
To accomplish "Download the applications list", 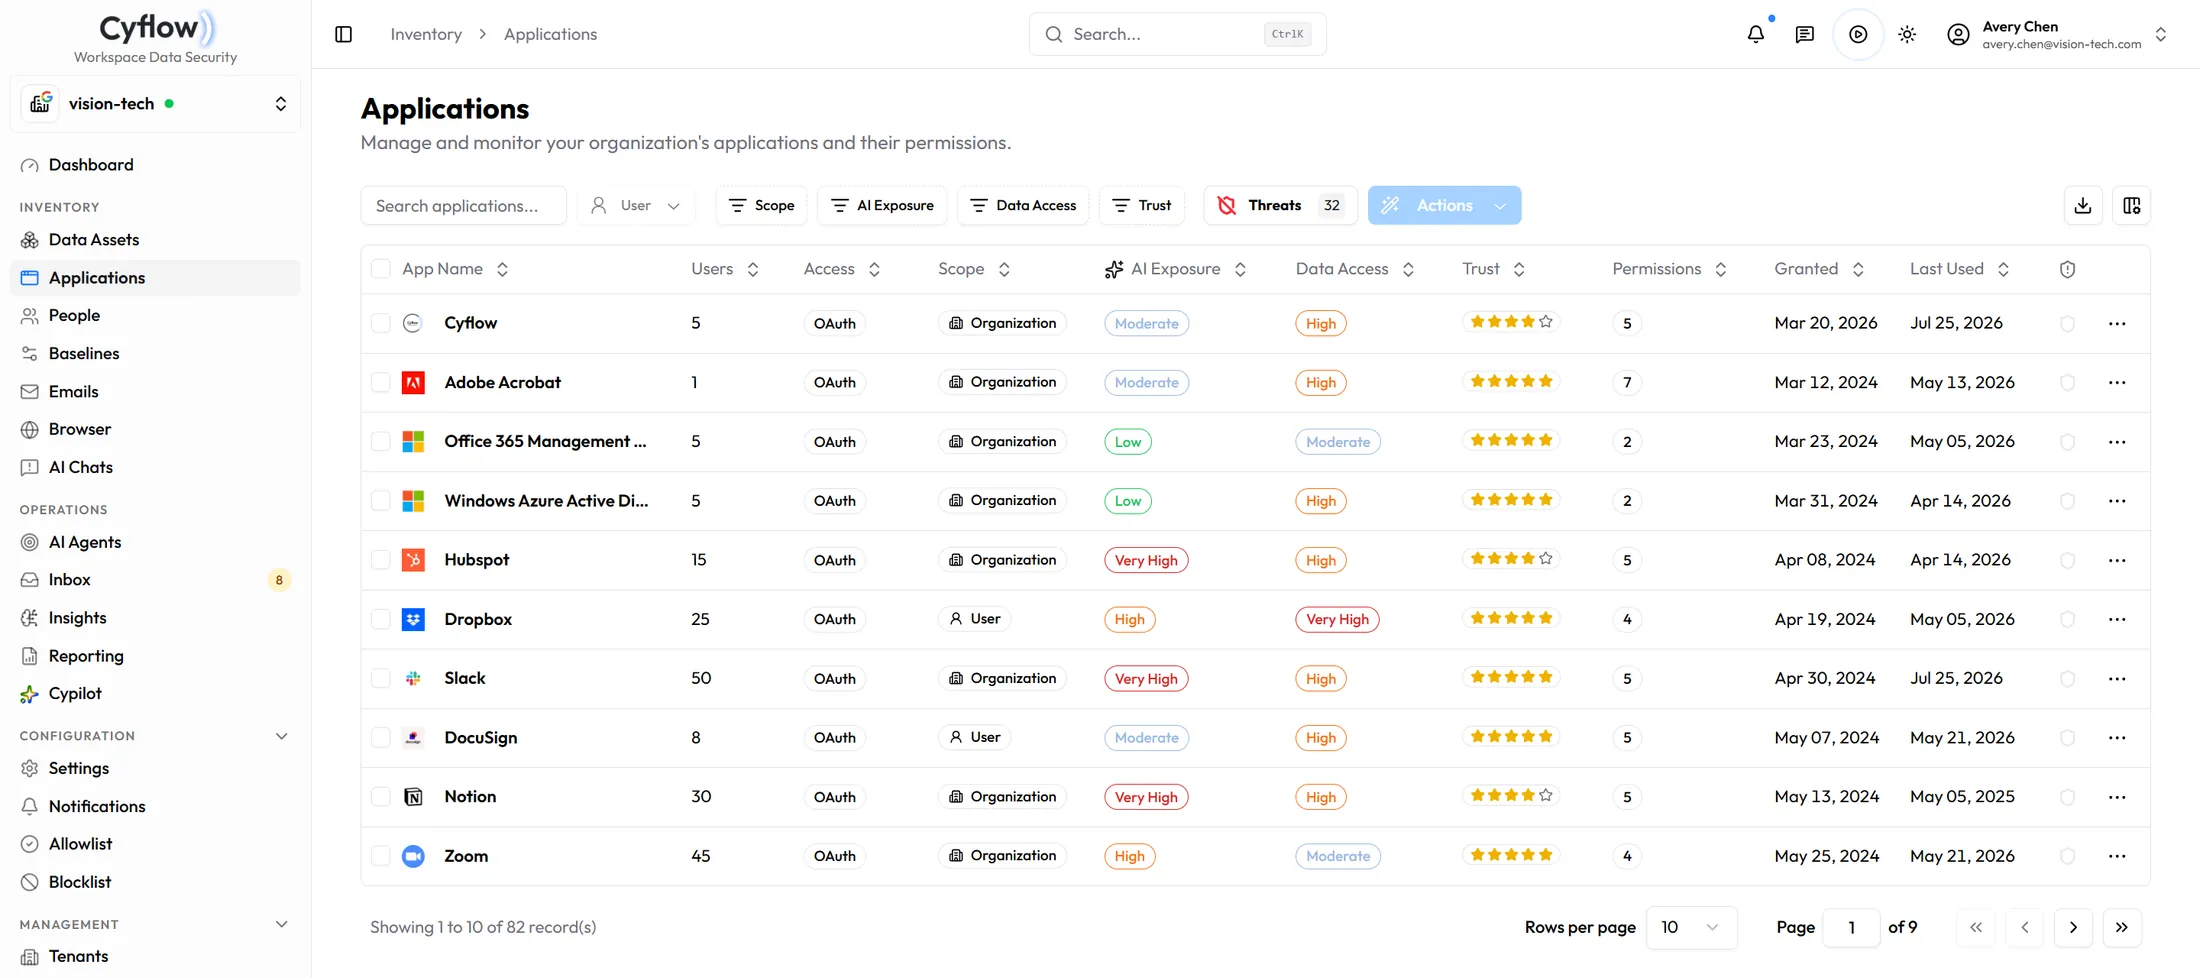I will tap(2083, 205).
